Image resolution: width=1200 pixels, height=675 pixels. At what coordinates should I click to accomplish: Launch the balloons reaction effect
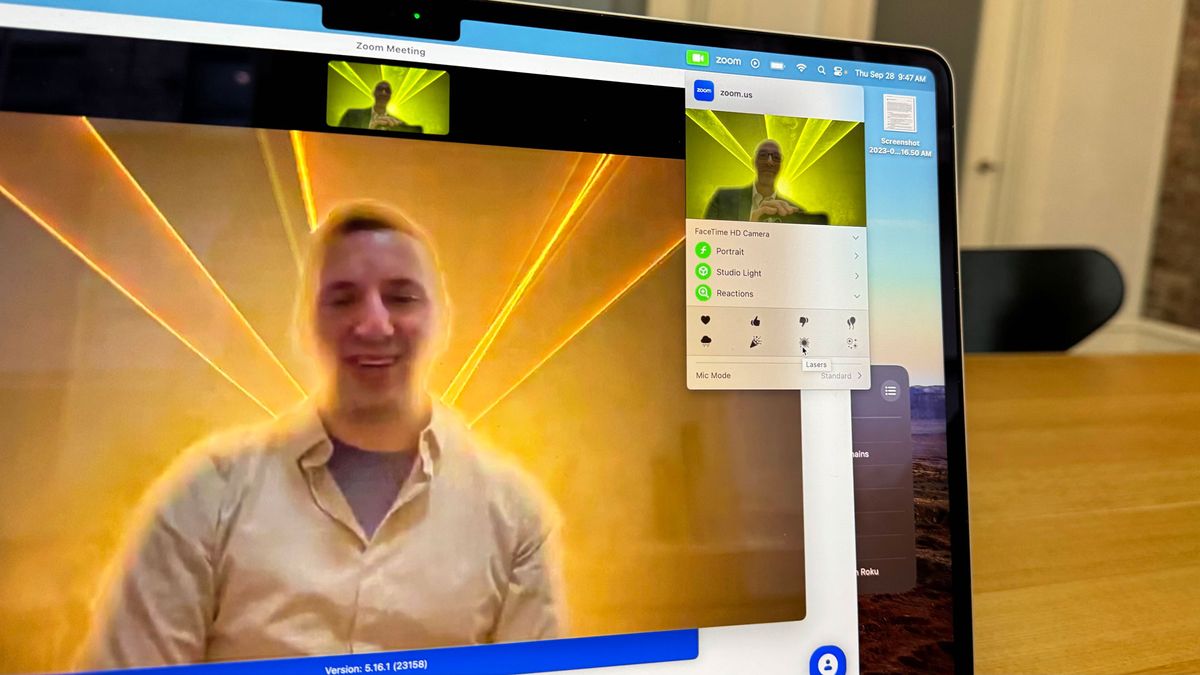[851, 323]
